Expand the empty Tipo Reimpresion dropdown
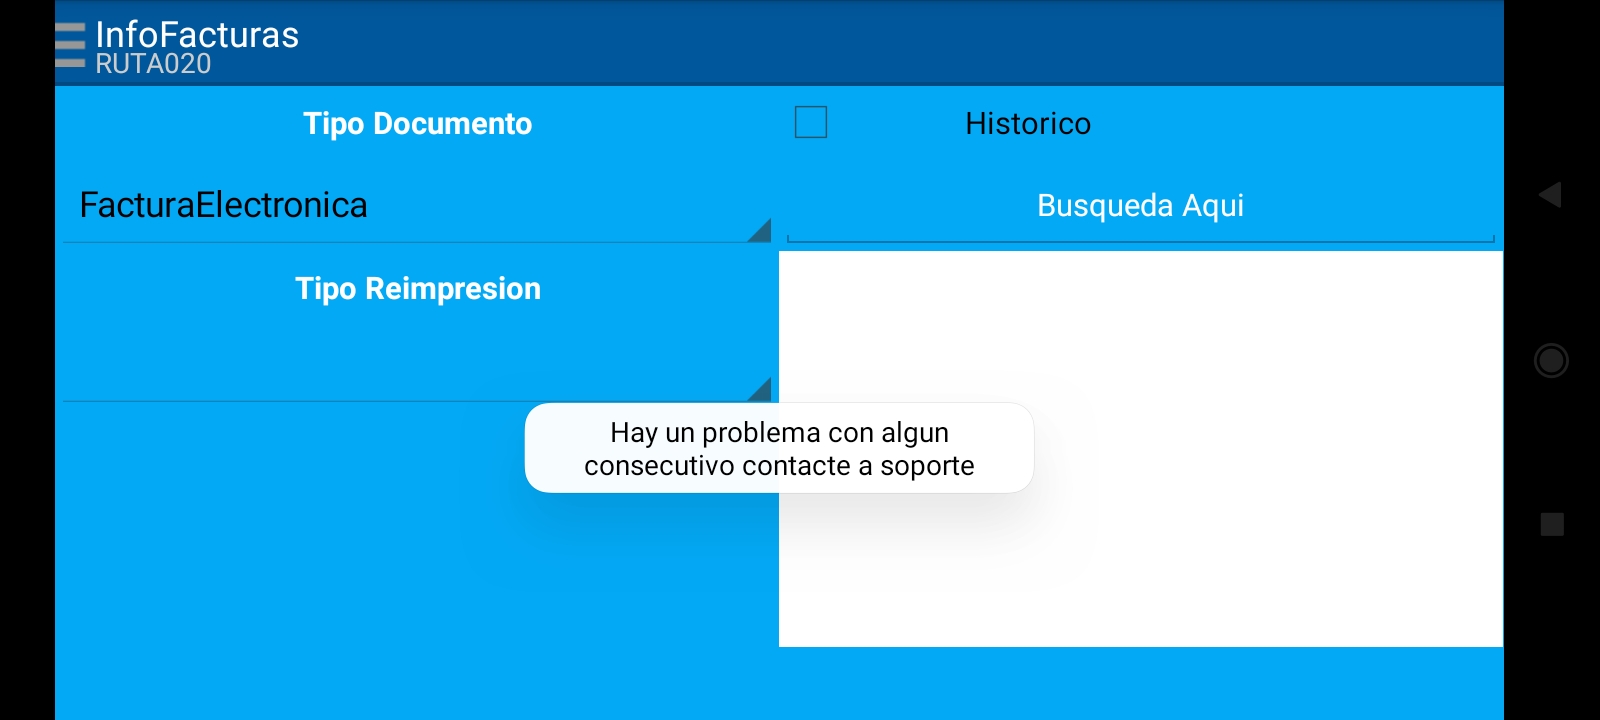 (x=400, y=365)
